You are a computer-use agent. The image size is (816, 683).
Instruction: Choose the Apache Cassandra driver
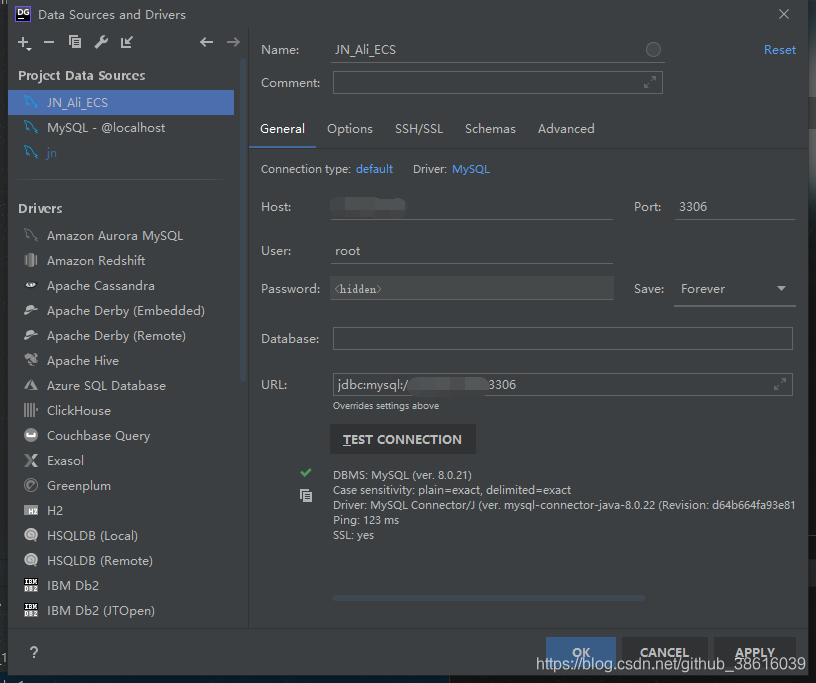coord(100,286)
